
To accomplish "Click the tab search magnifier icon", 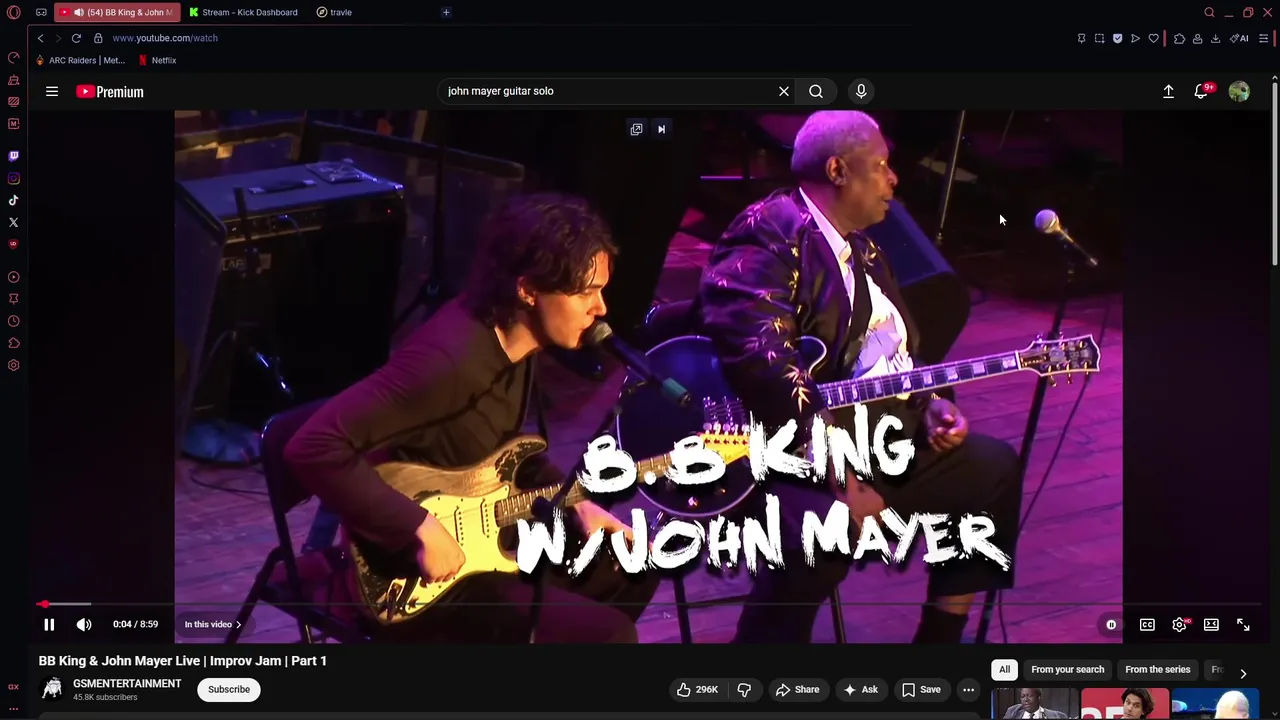I will (1209, 12).
